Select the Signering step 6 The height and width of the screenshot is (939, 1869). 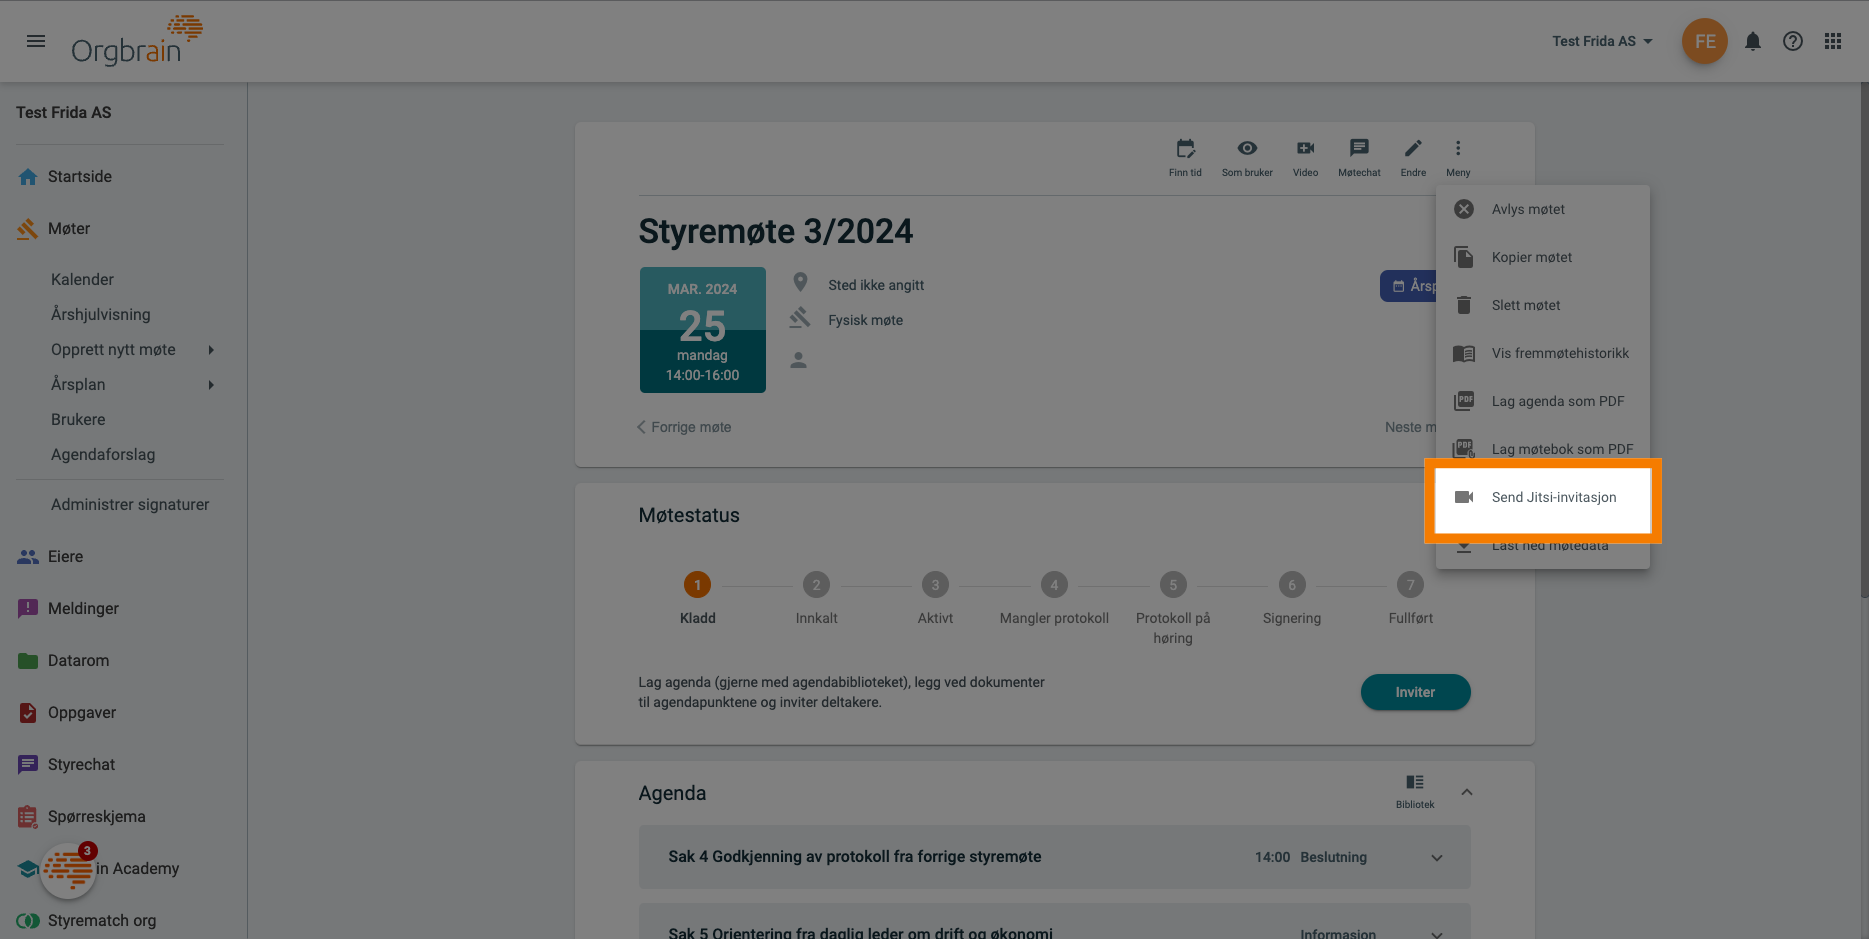[1292, 584]
